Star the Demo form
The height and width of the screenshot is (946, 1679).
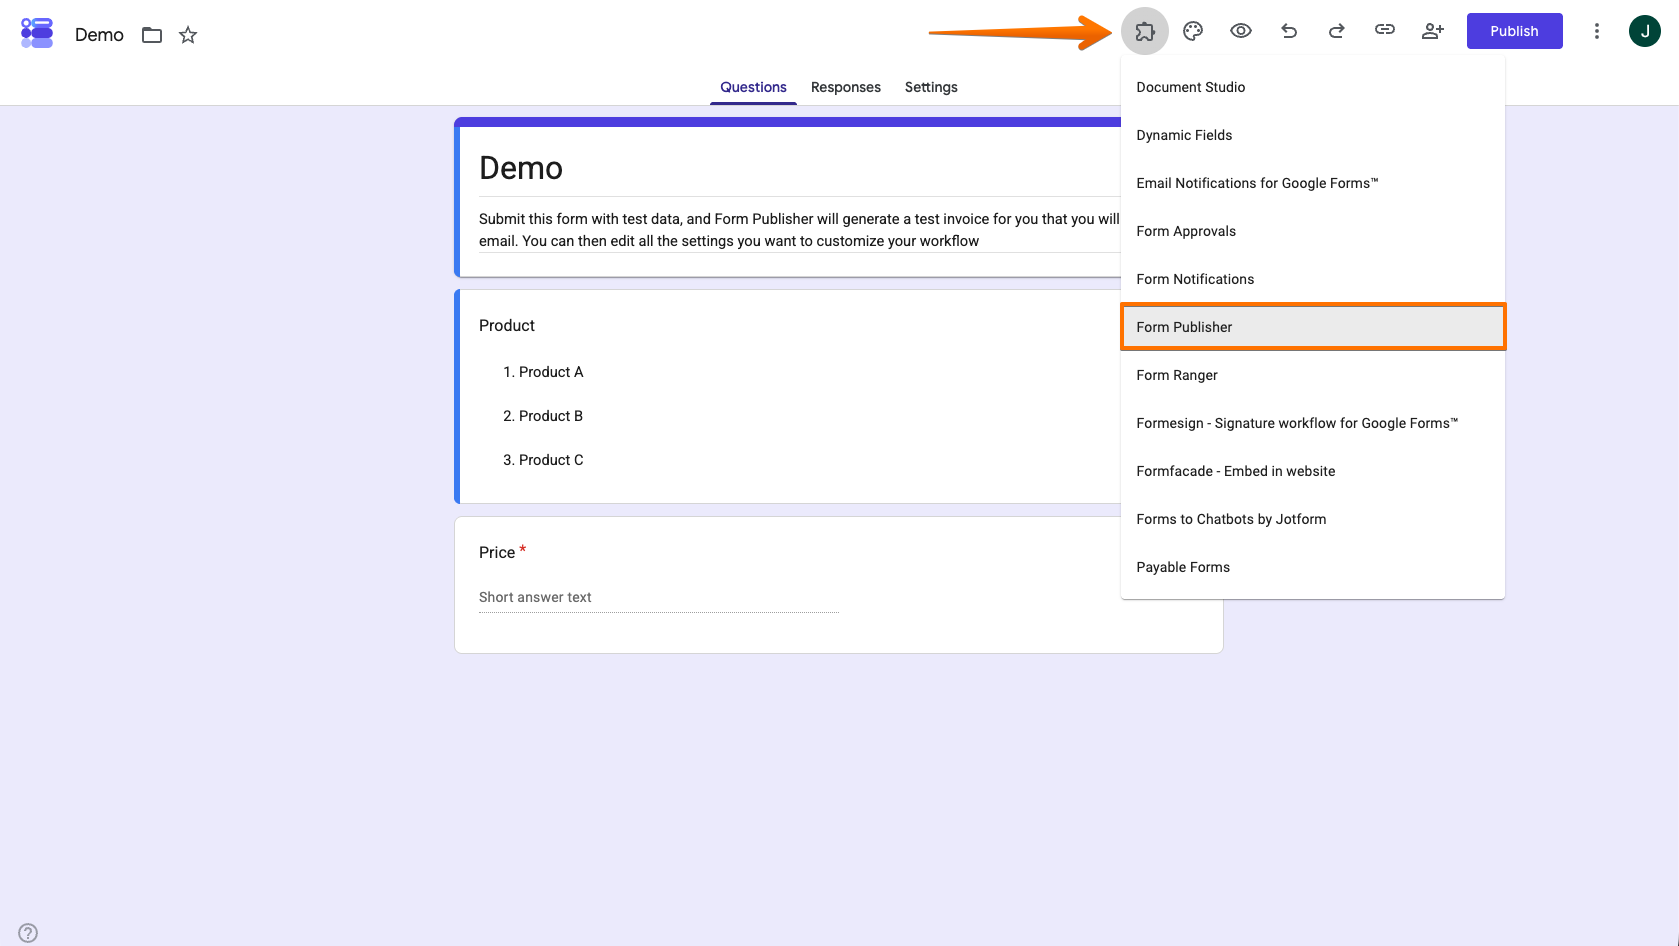coord(188,35)
